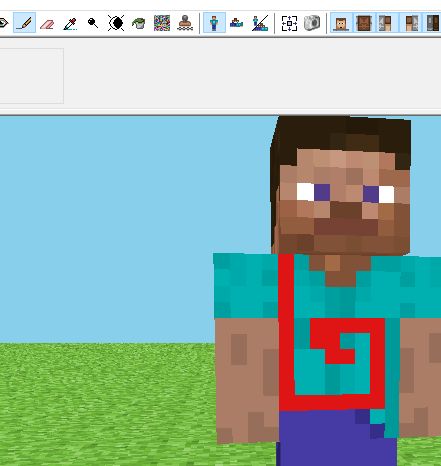Select the Dodge/Burn tool
The width and height of the screenshot is (441, 466).
(93, 23)
